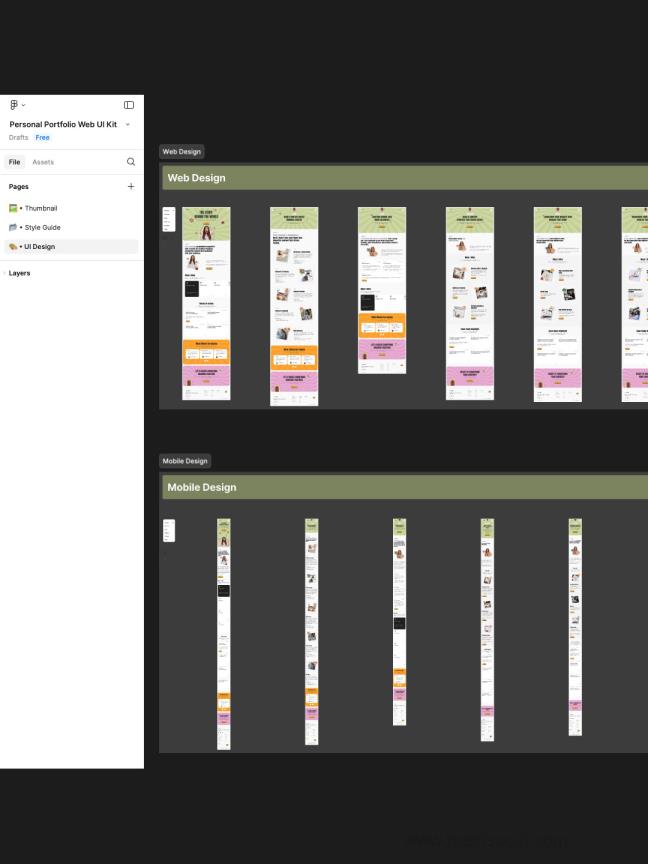
Task: Select the first mobile design frame
Action: [x=224, y=634]
